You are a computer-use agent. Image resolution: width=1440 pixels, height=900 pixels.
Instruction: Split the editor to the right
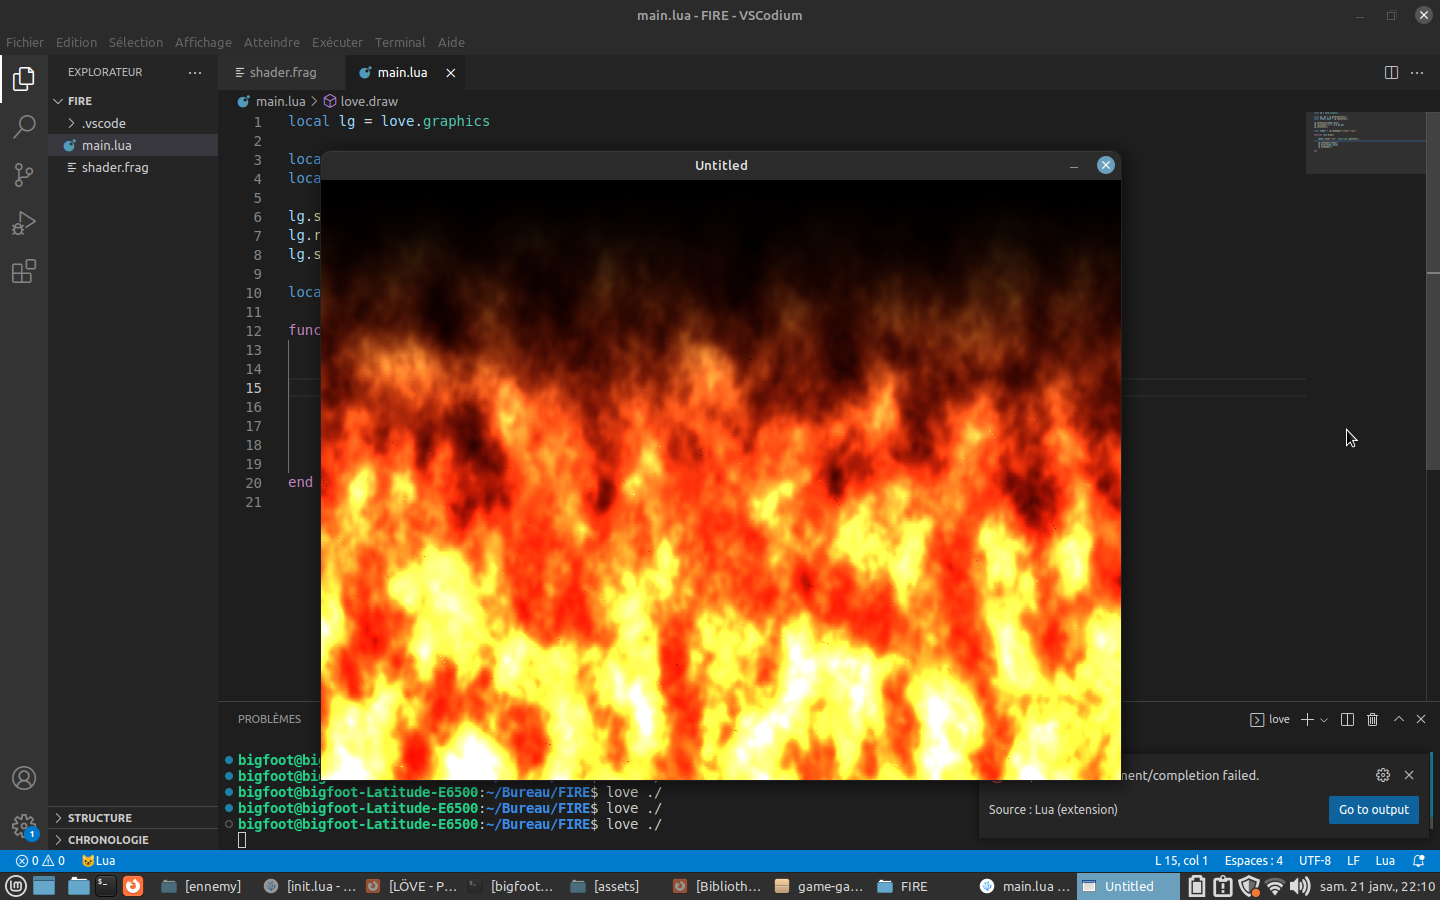[1391, 72]
